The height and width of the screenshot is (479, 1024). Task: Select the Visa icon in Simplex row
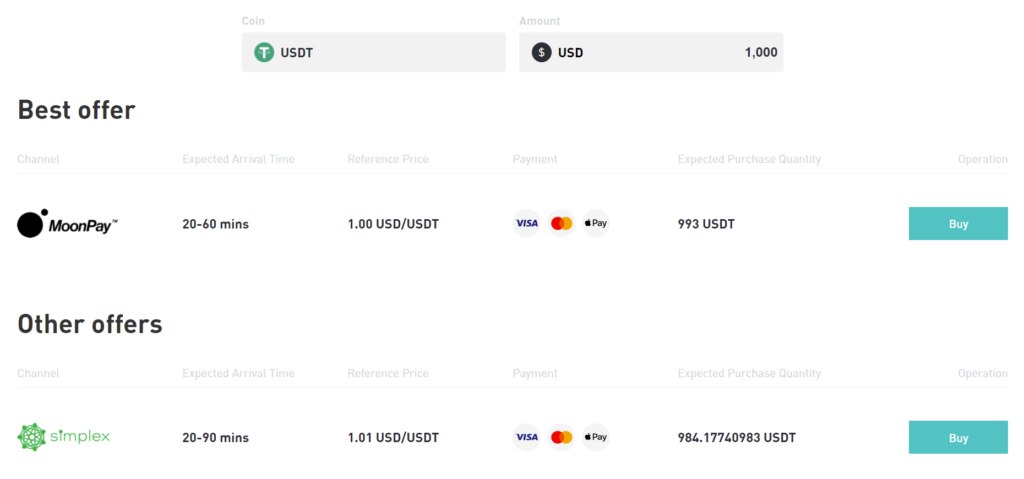(526, 437)
